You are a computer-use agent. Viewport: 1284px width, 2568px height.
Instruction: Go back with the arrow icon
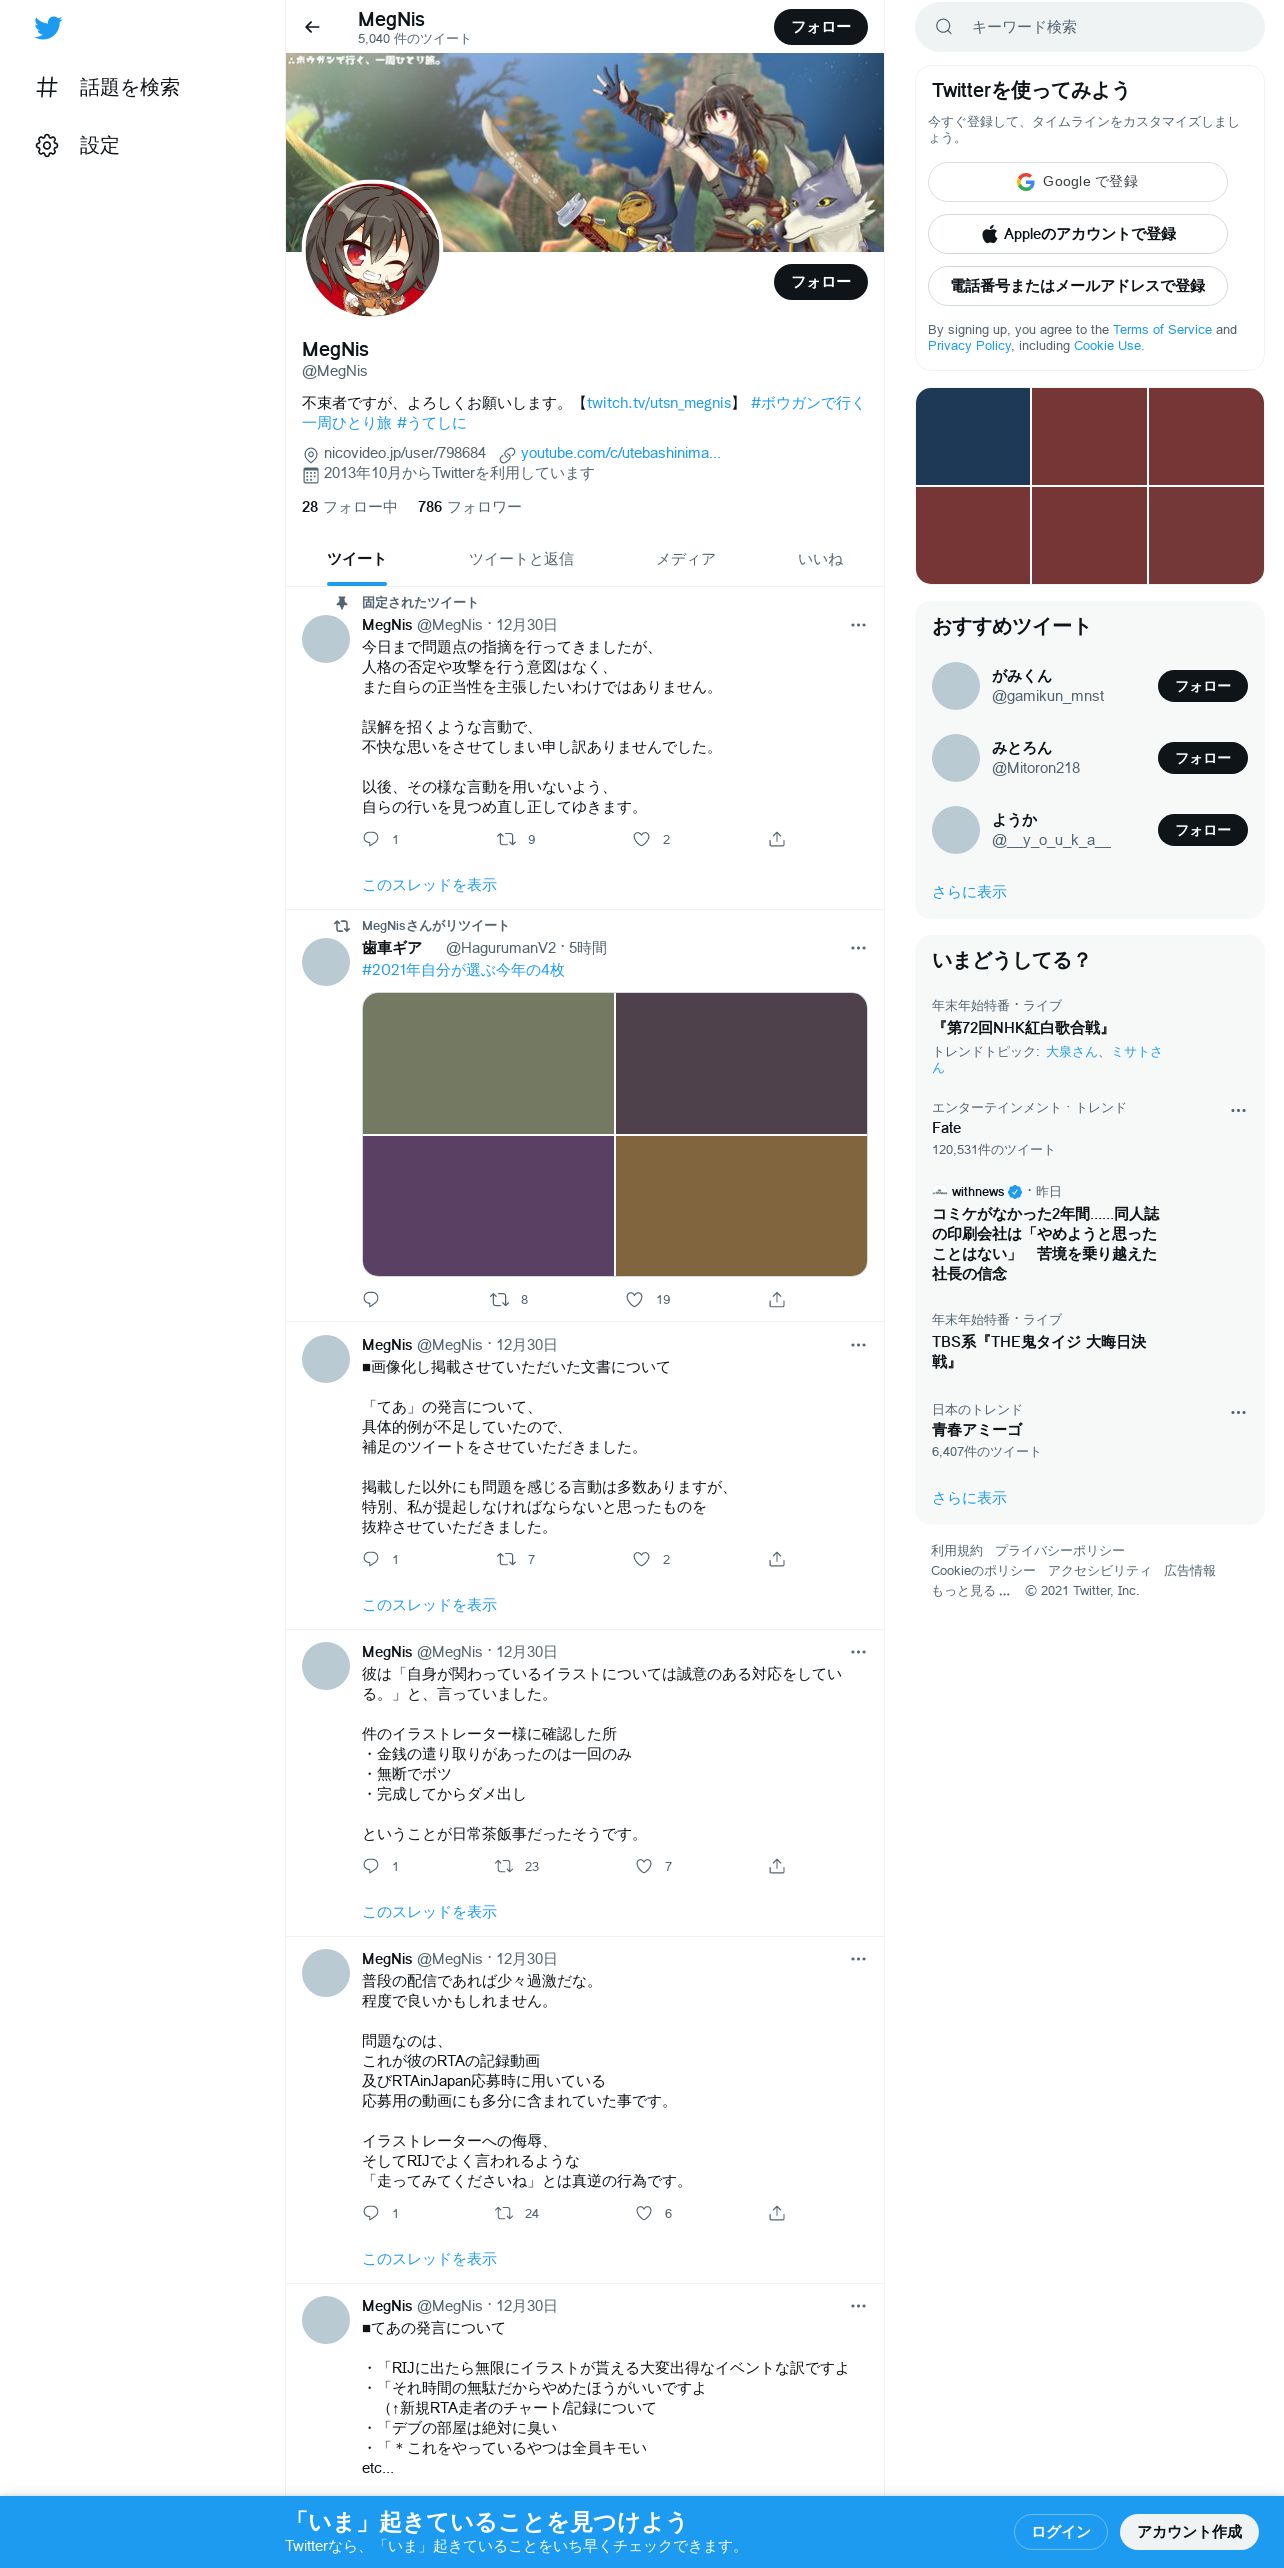pos(312,27)
